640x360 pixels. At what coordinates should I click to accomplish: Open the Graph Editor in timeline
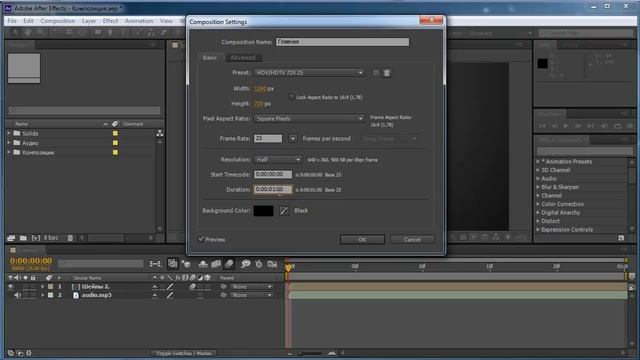[x=272, y=264]
